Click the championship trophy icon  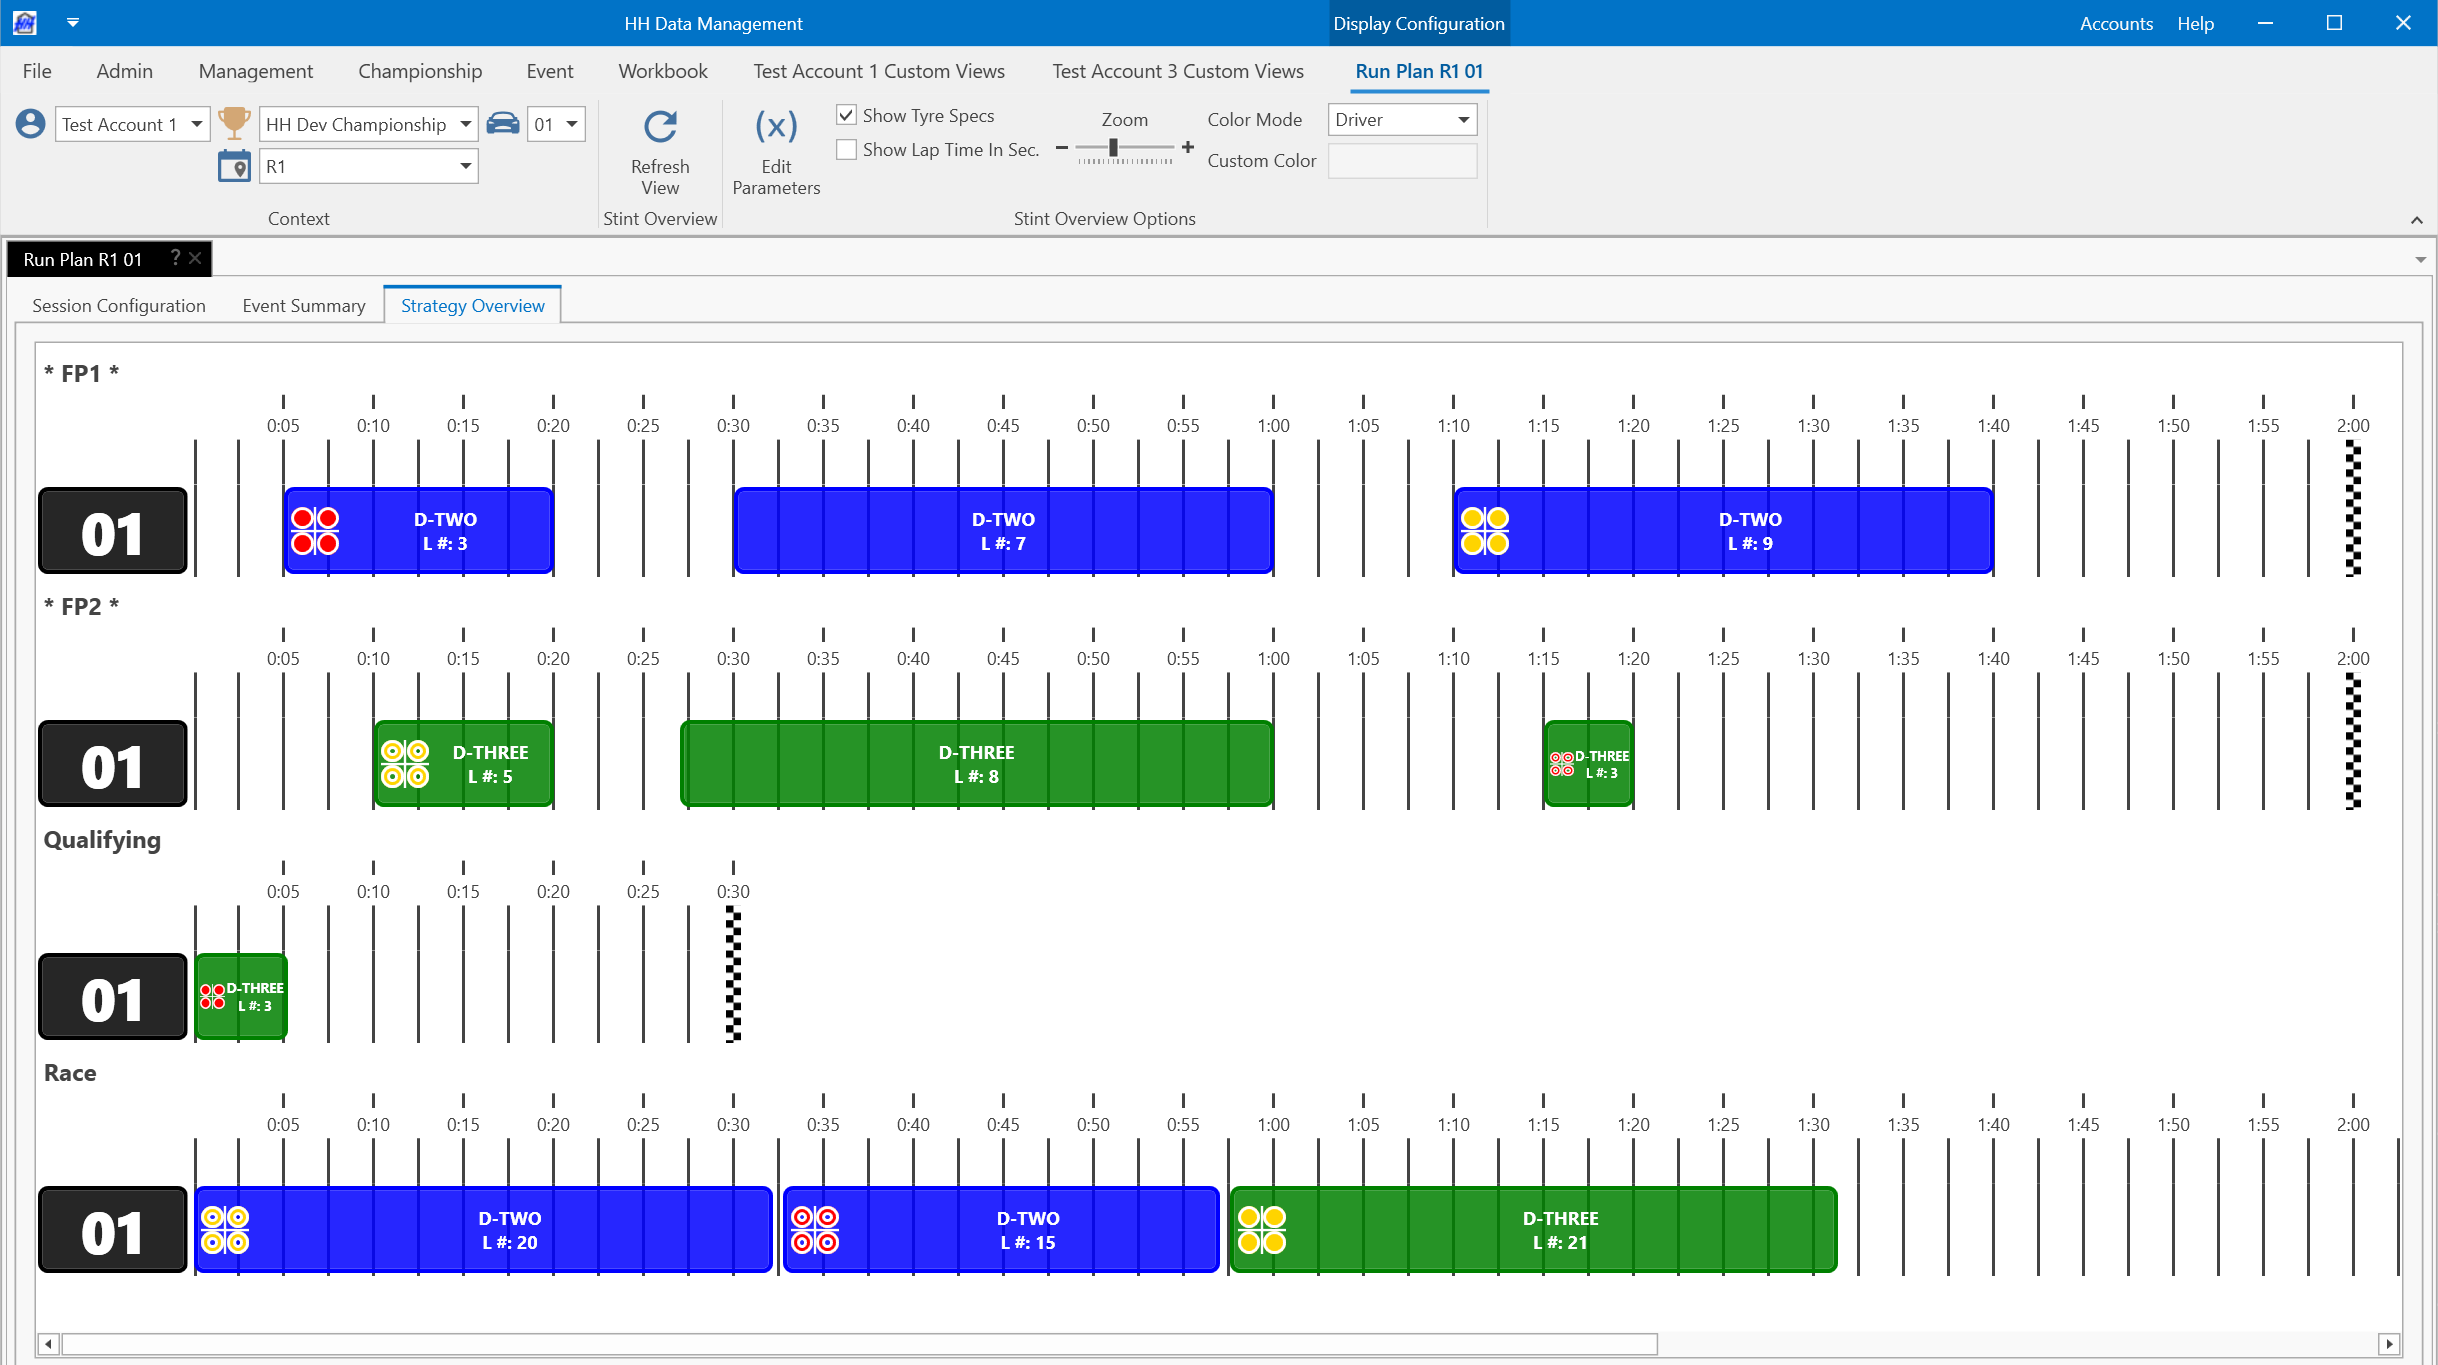coord(234,123)
